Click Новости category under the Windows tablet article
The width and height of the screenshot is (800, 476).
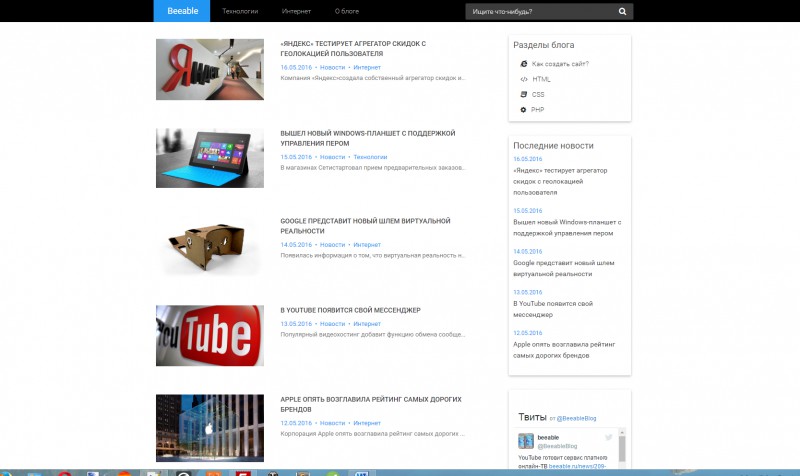(333, 157)
